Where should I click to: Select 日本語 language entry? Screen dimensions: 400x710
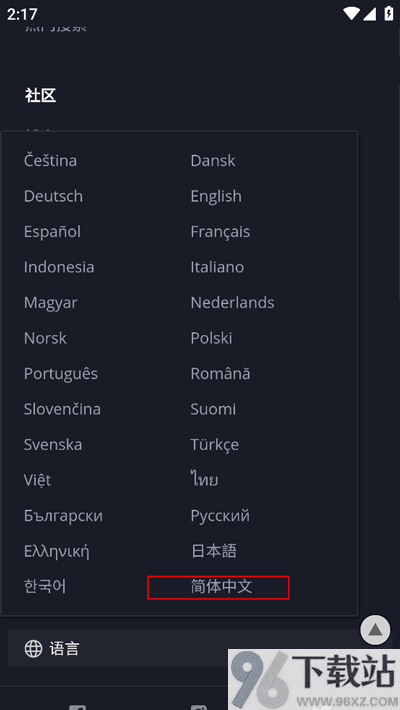click(x=213, y=551)
